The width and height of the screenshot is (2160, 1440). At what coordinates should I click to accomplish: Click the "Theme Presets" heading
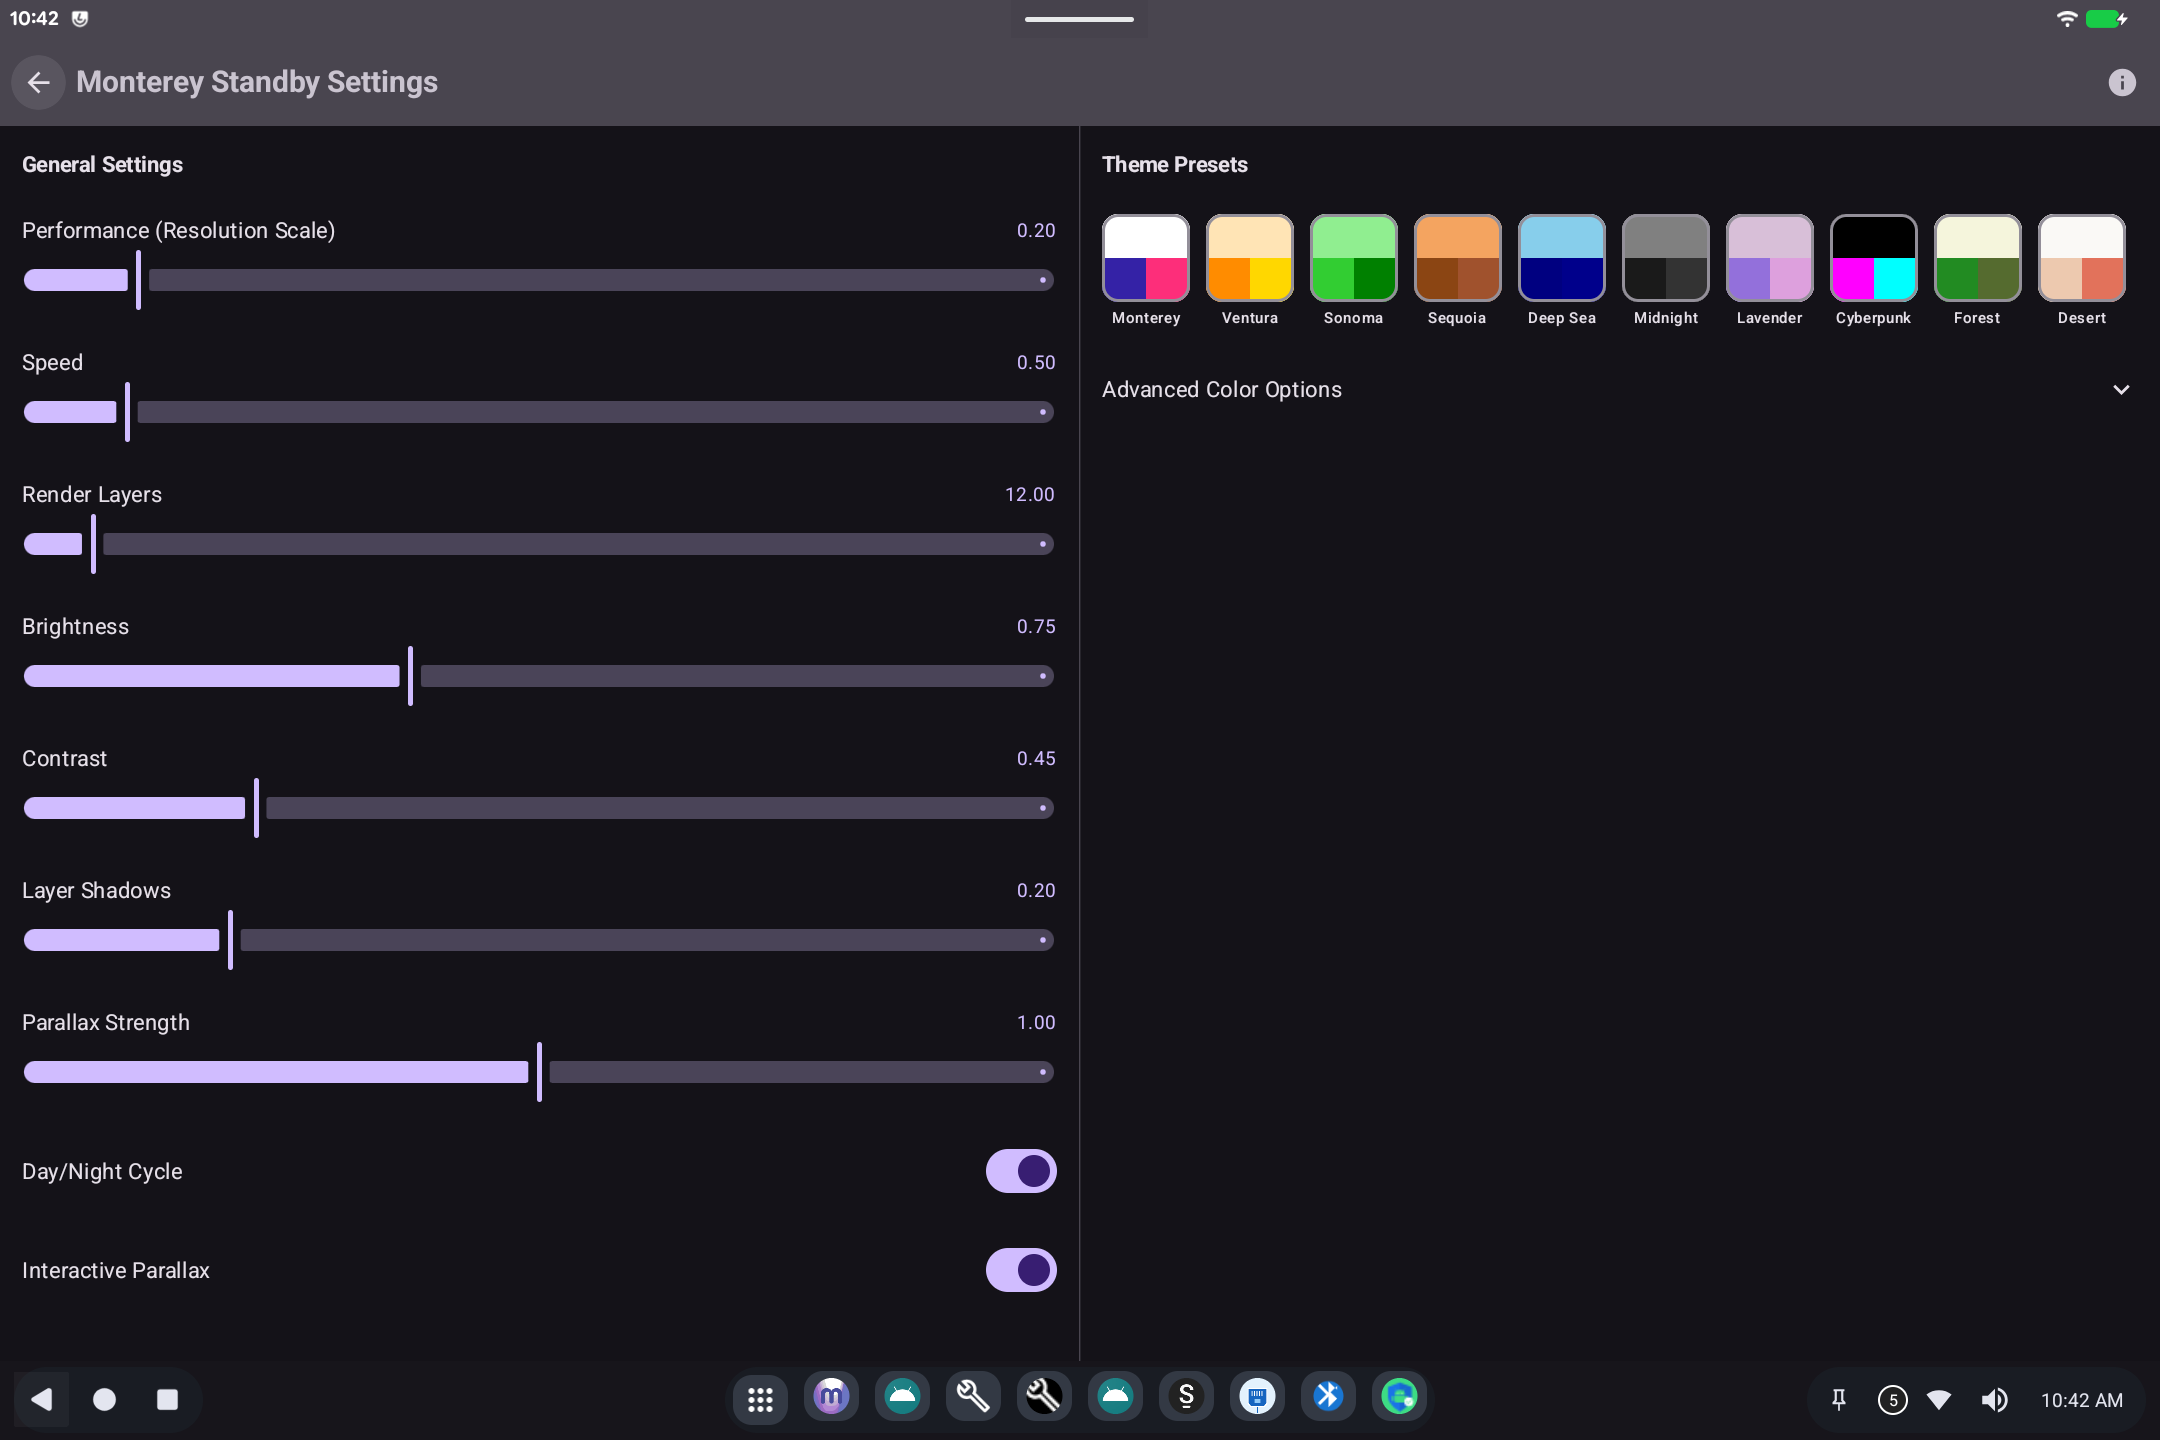click(1175, 165)
